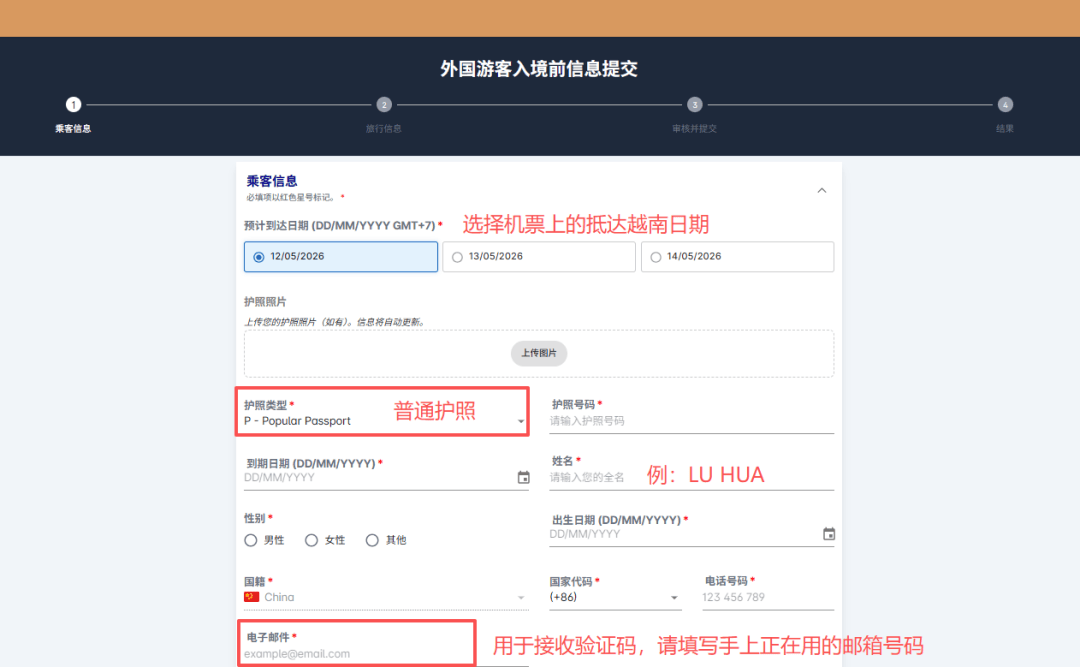This screenshot has height=667, width=1080.
Task: Click the 姓名 full name input field
Action: (691, 478)
